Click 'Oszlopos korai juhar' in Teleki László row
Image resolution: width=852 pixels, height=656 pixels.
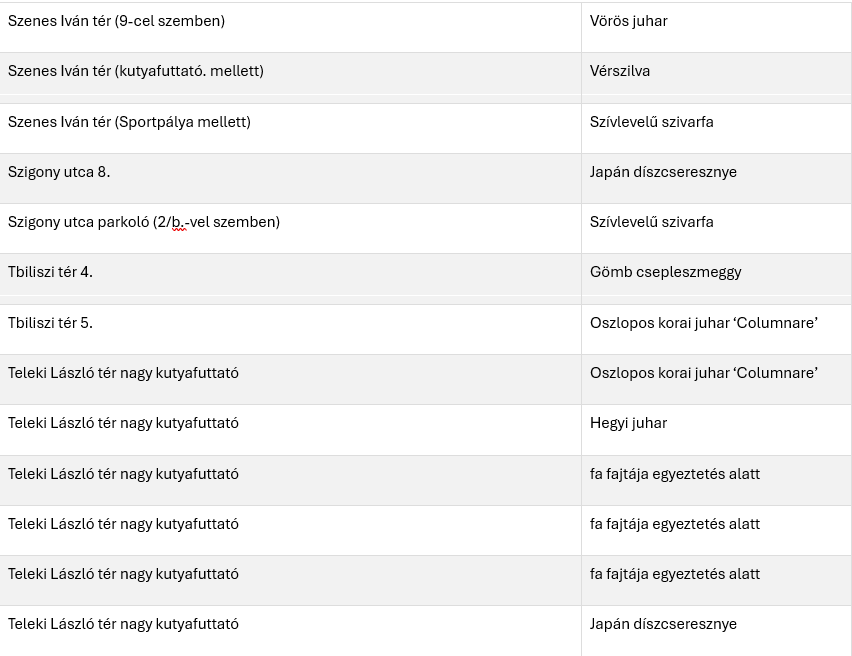tap(703, 373)
